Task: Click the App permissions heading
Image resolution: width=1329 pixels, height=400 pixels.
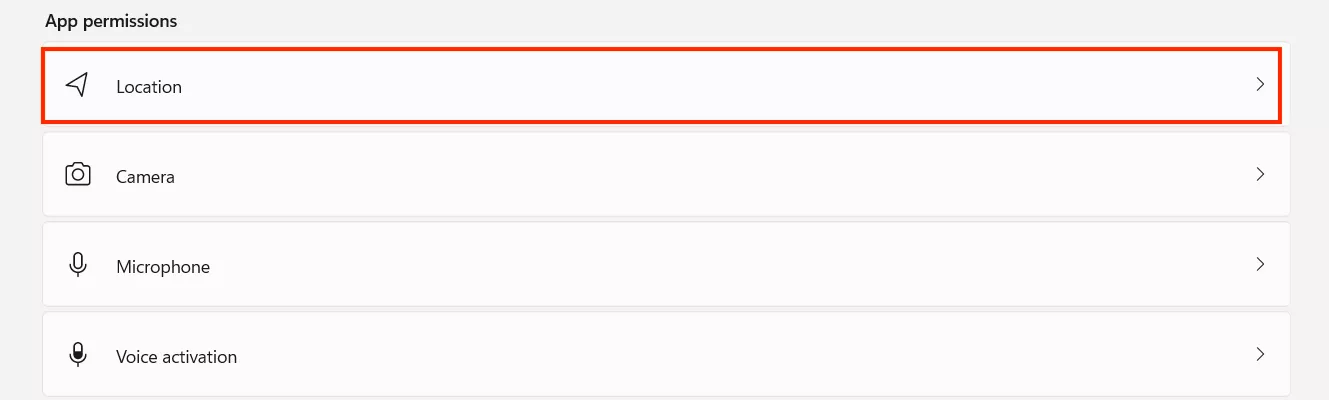Action: pyautogui.click(x=111, y=21)
